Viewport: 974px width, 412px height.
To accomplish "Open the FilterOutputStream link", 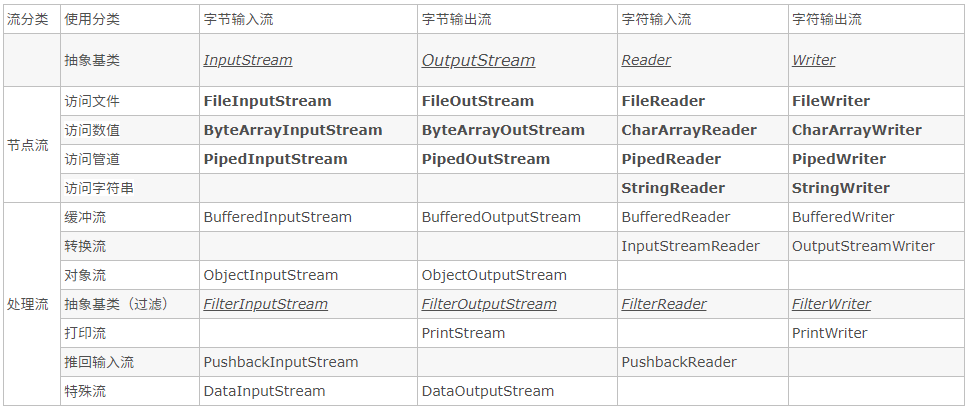I will [x=489, y=304].
